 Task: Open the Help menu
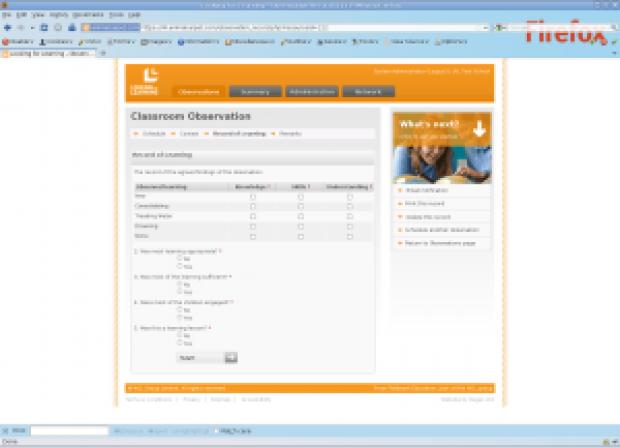(x=134, y=15)
